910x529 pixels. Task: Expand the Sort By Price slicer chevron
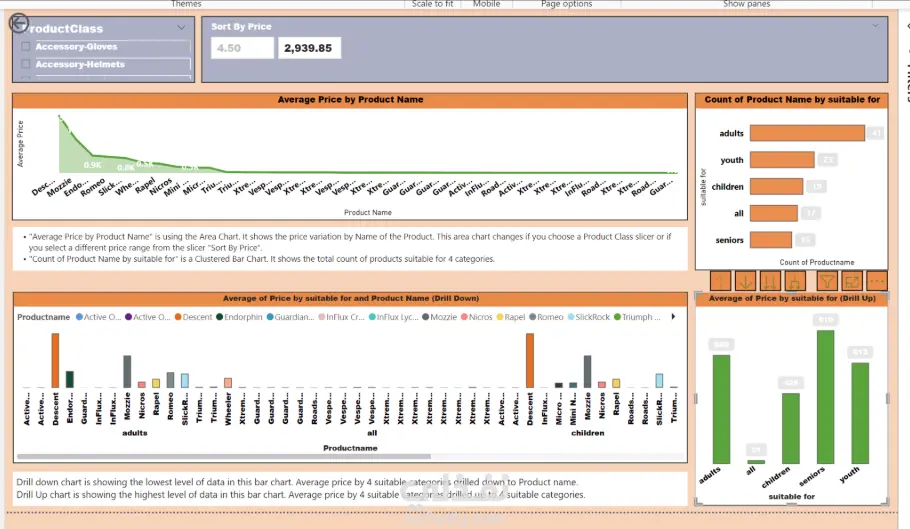point(875,26)
